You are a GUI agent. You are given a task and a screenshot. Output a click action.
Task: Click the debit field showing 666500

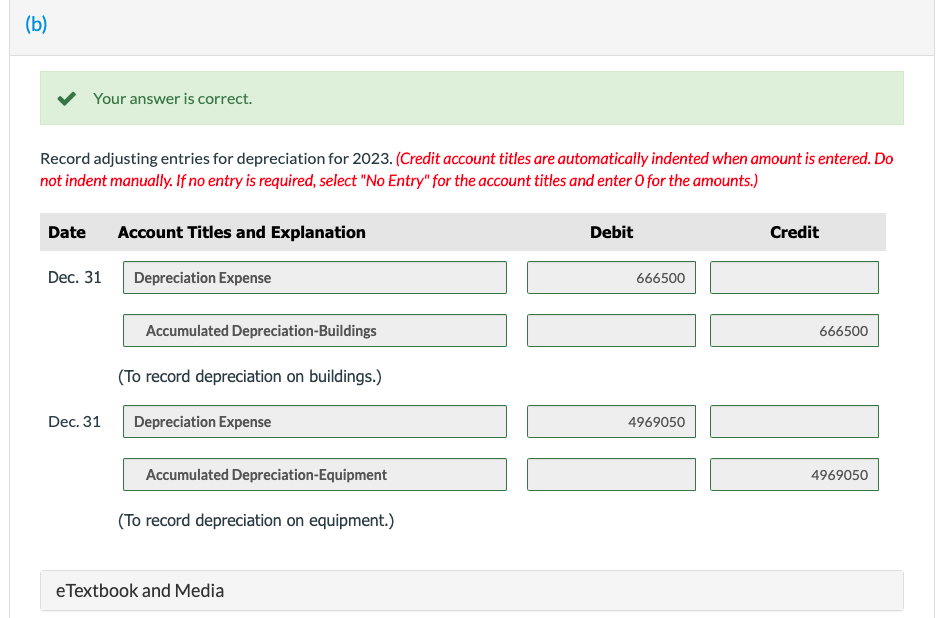(611, 277)
